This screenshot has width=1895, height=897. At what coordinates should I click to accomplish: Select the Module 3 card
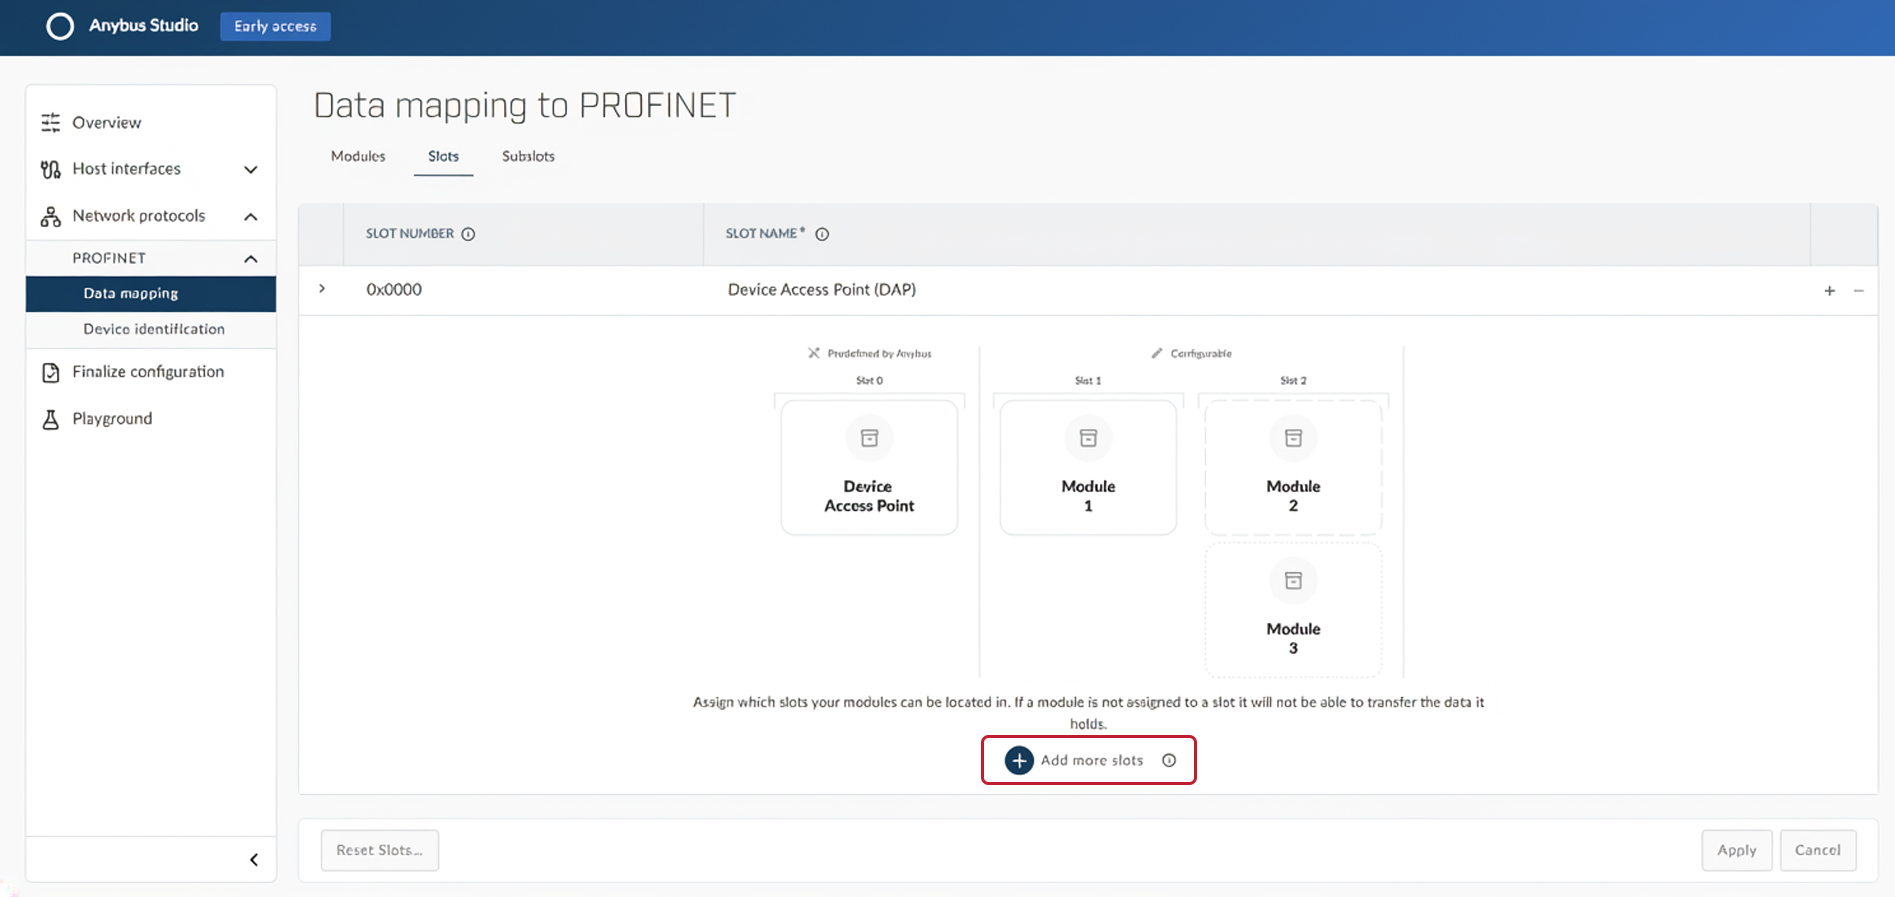pyautogui.click(x=1294, y=611)
